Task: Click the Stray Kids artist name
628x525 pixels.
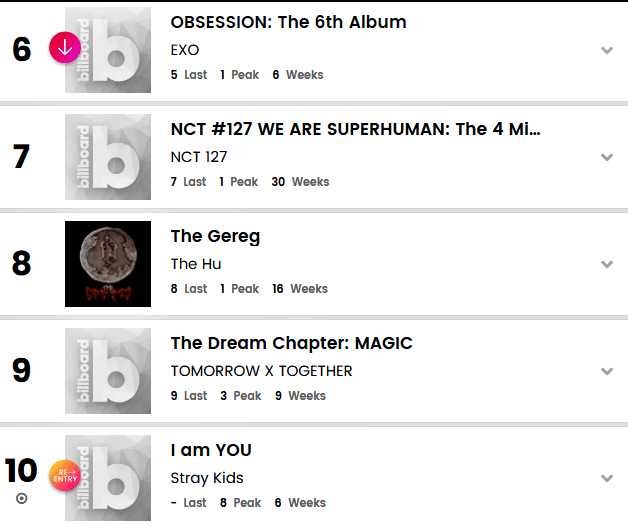Action: pos(207,478)
